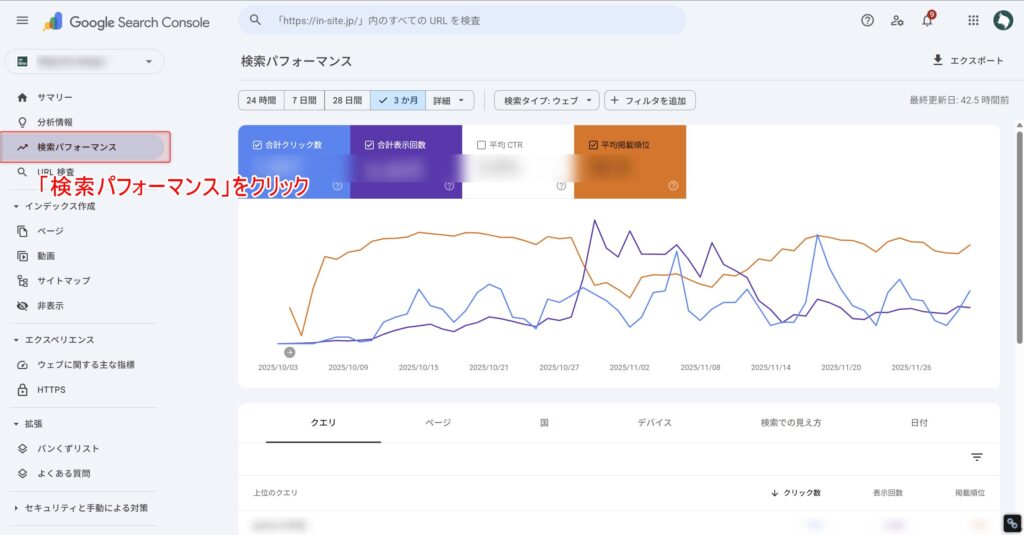Click the URL inspection search field
1024x535 pixels.
(462, 20)
